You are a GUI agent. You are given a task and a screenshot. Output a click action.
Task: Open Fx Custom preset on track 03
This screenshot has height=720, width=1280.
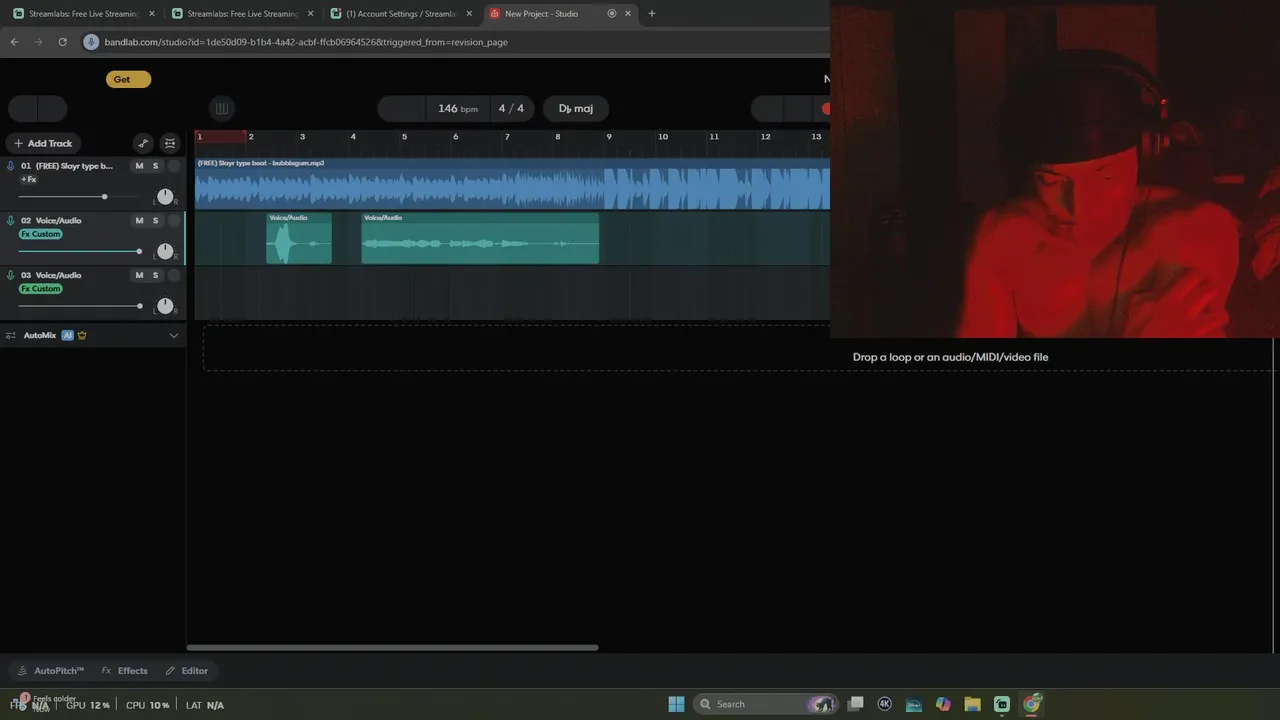click(41, 288)
